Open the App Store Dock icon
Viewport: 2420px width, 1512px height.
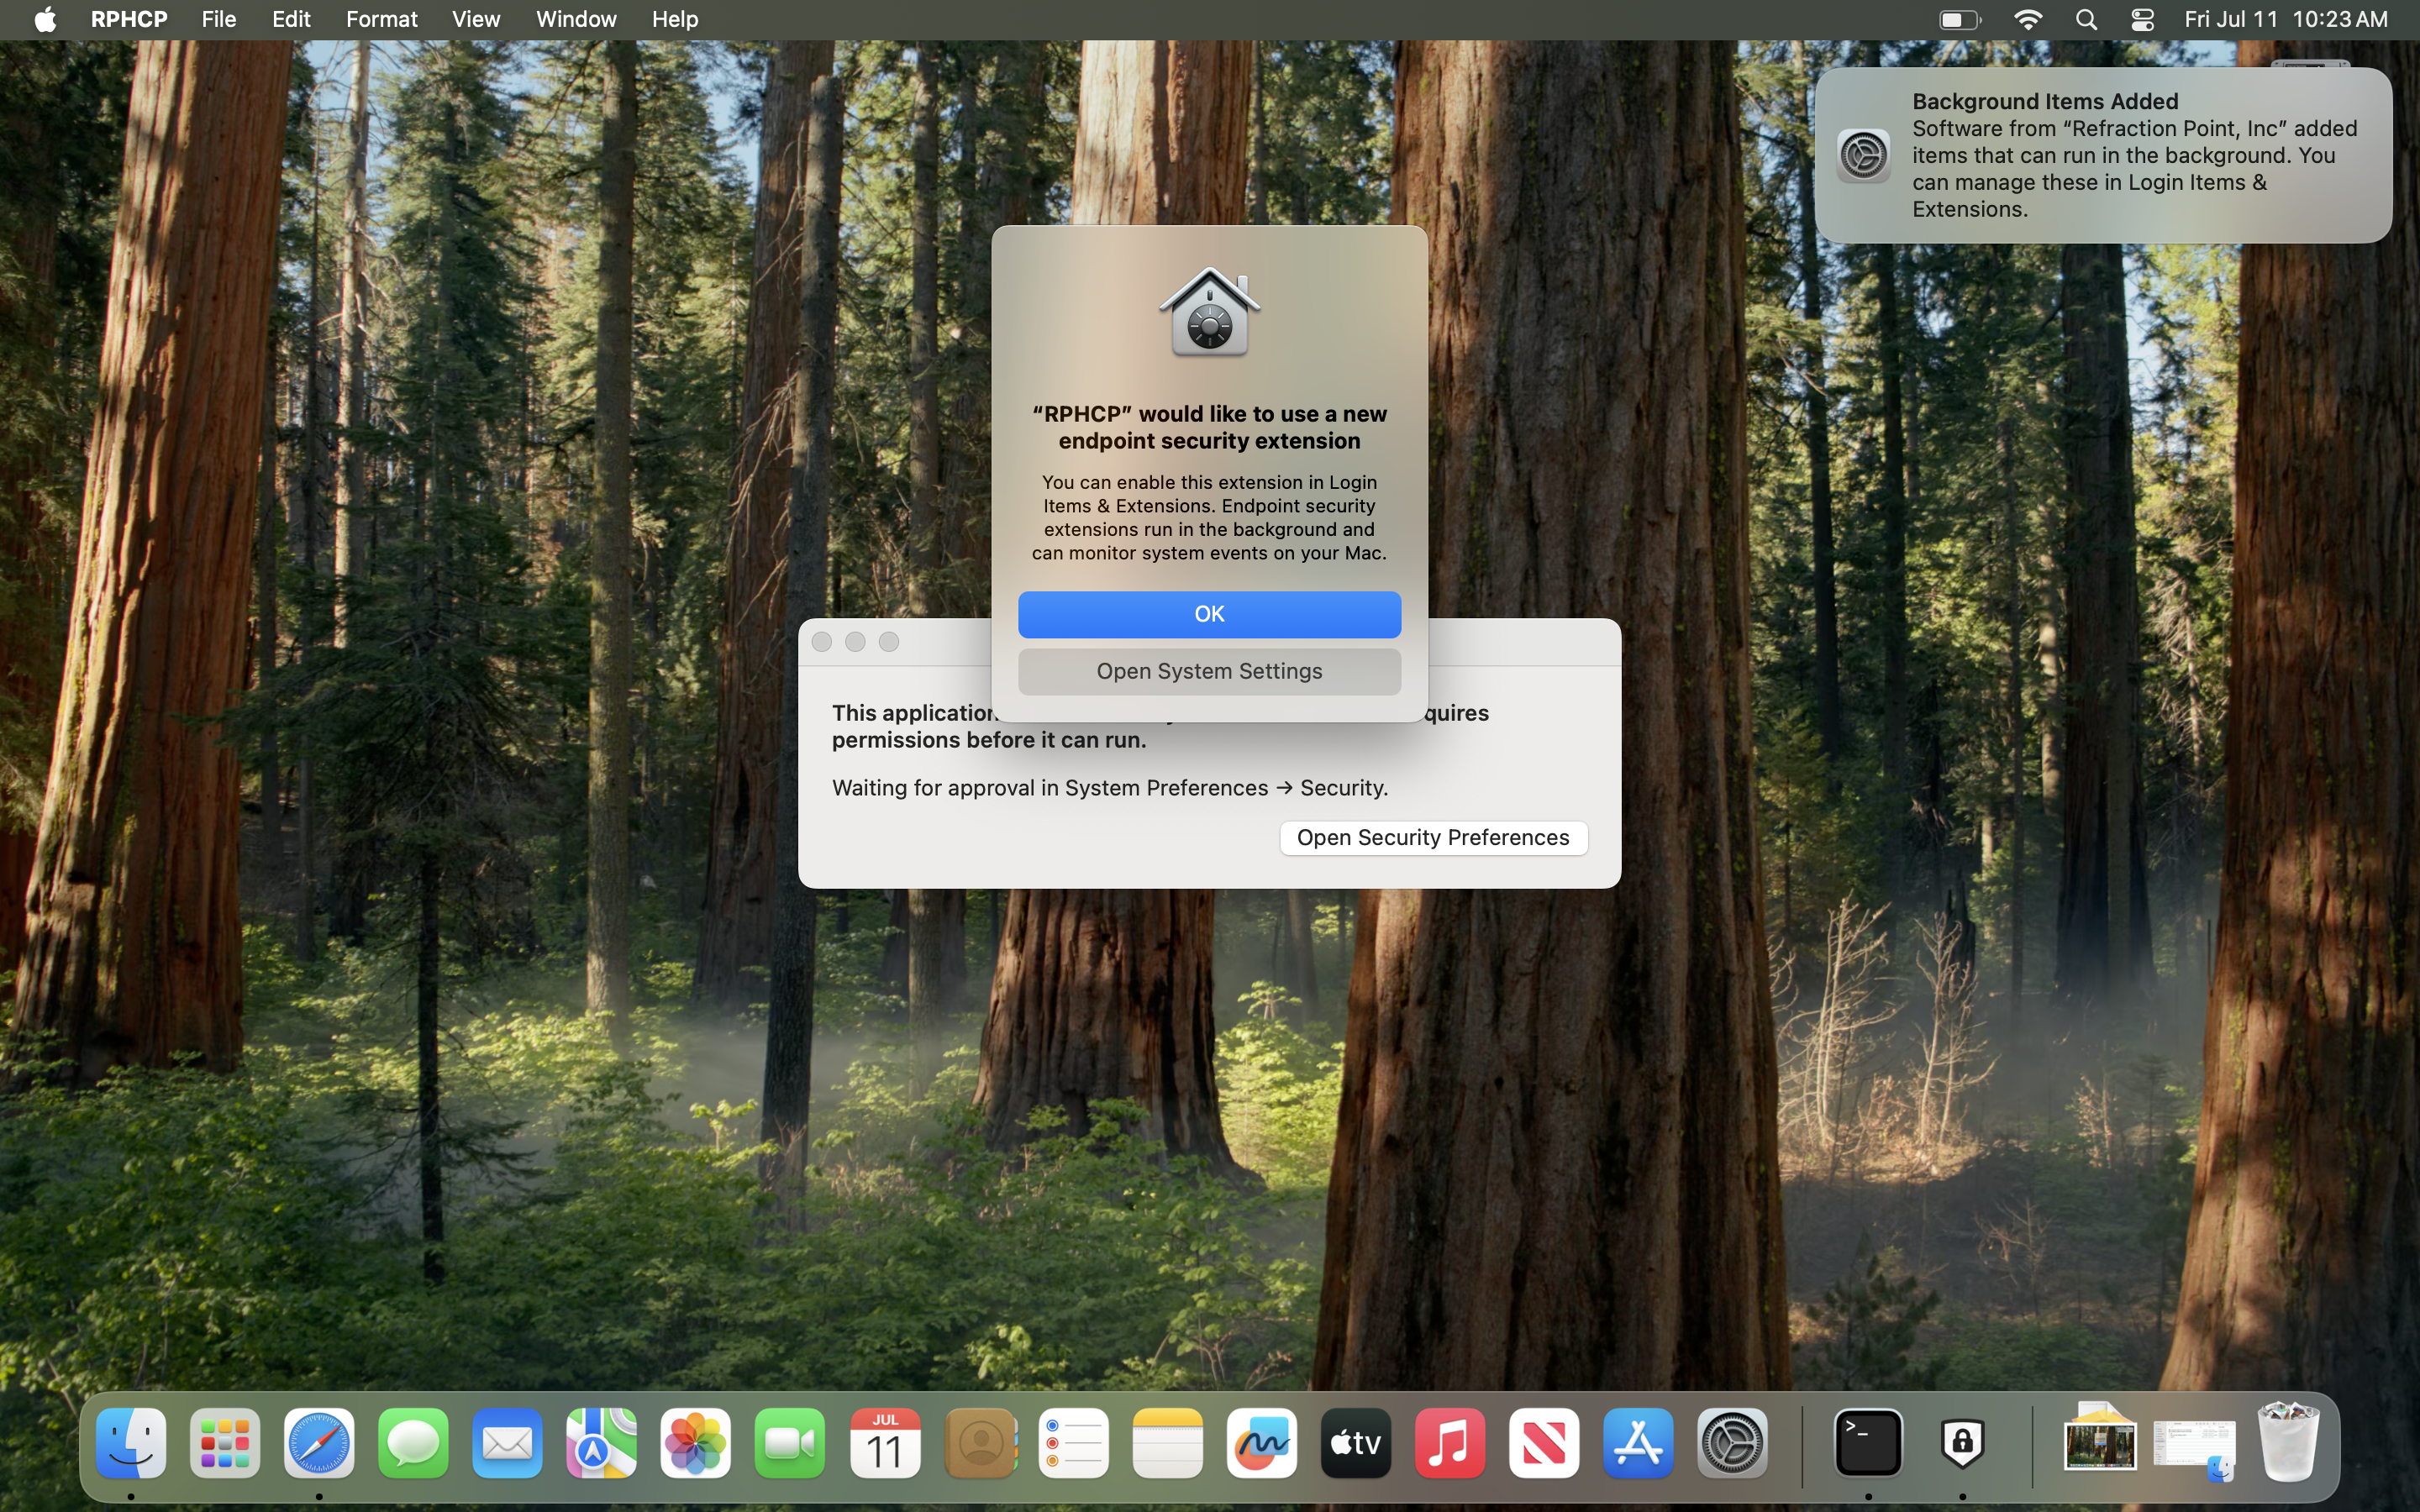coord(1638,1443)
